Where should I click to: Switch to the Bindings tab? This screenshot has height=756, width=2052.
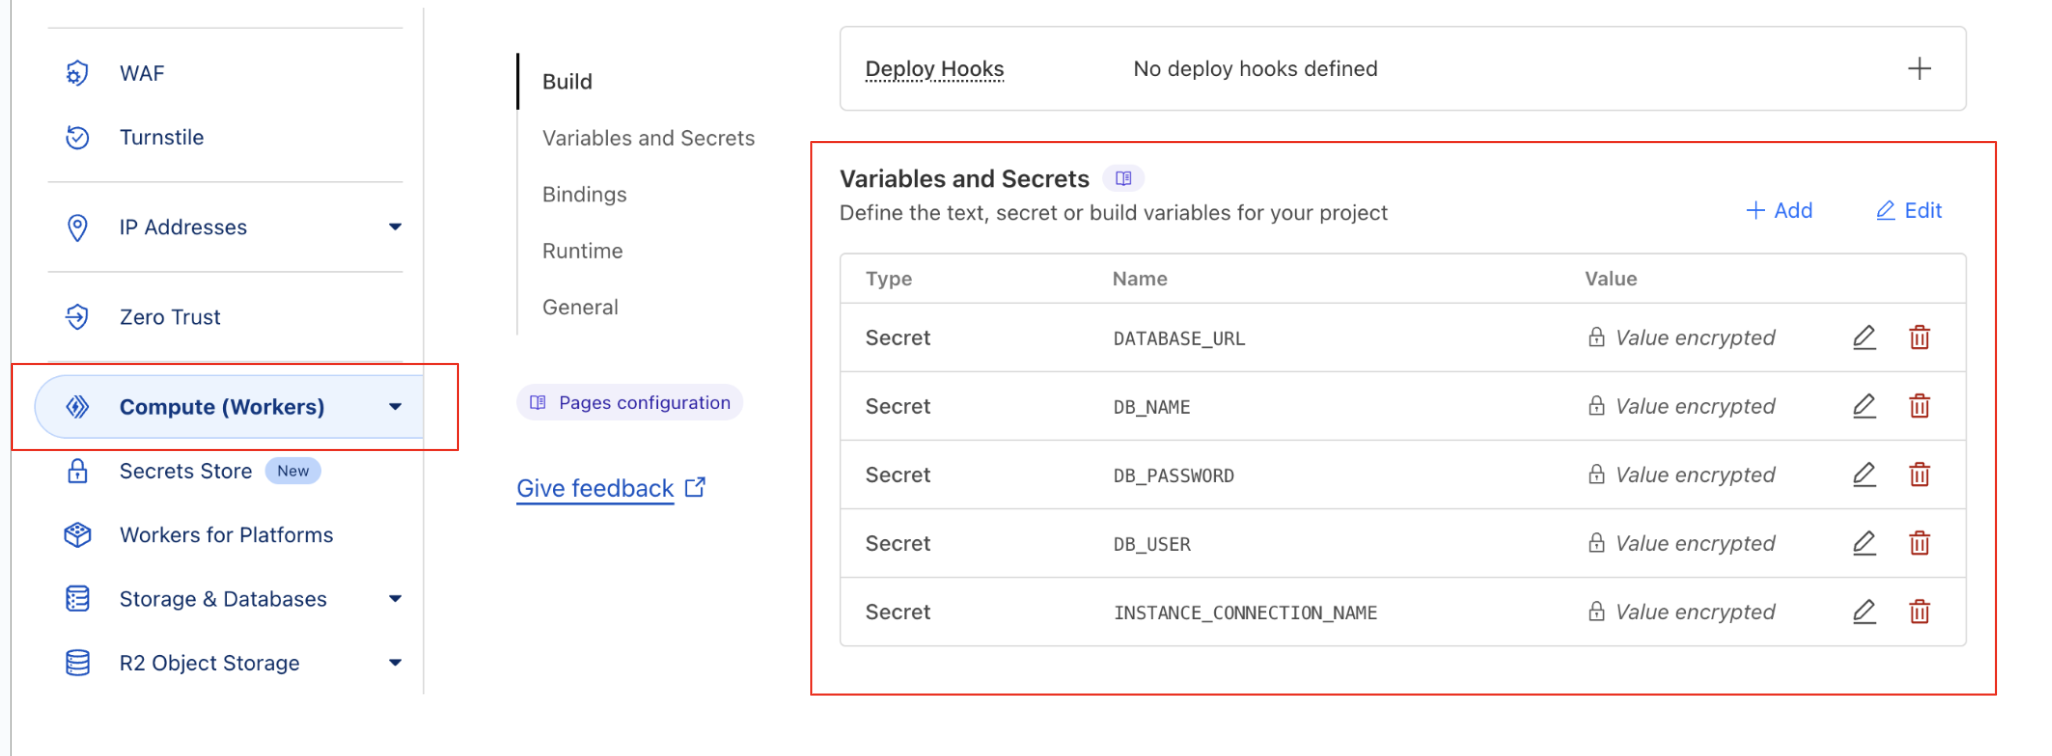[x=585, y=194]
